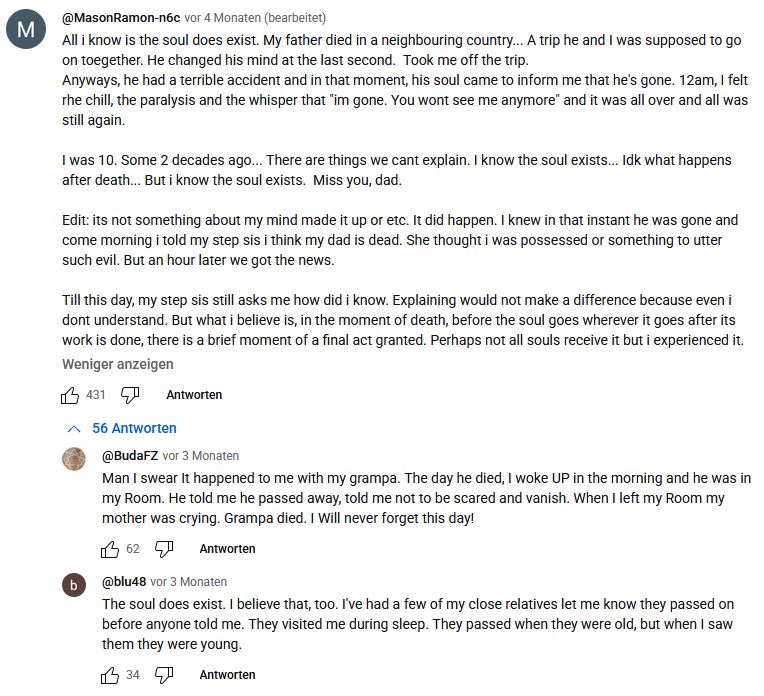The image size is (764, 696).
Task: Open the @blu48 username link
Action: 124,582
